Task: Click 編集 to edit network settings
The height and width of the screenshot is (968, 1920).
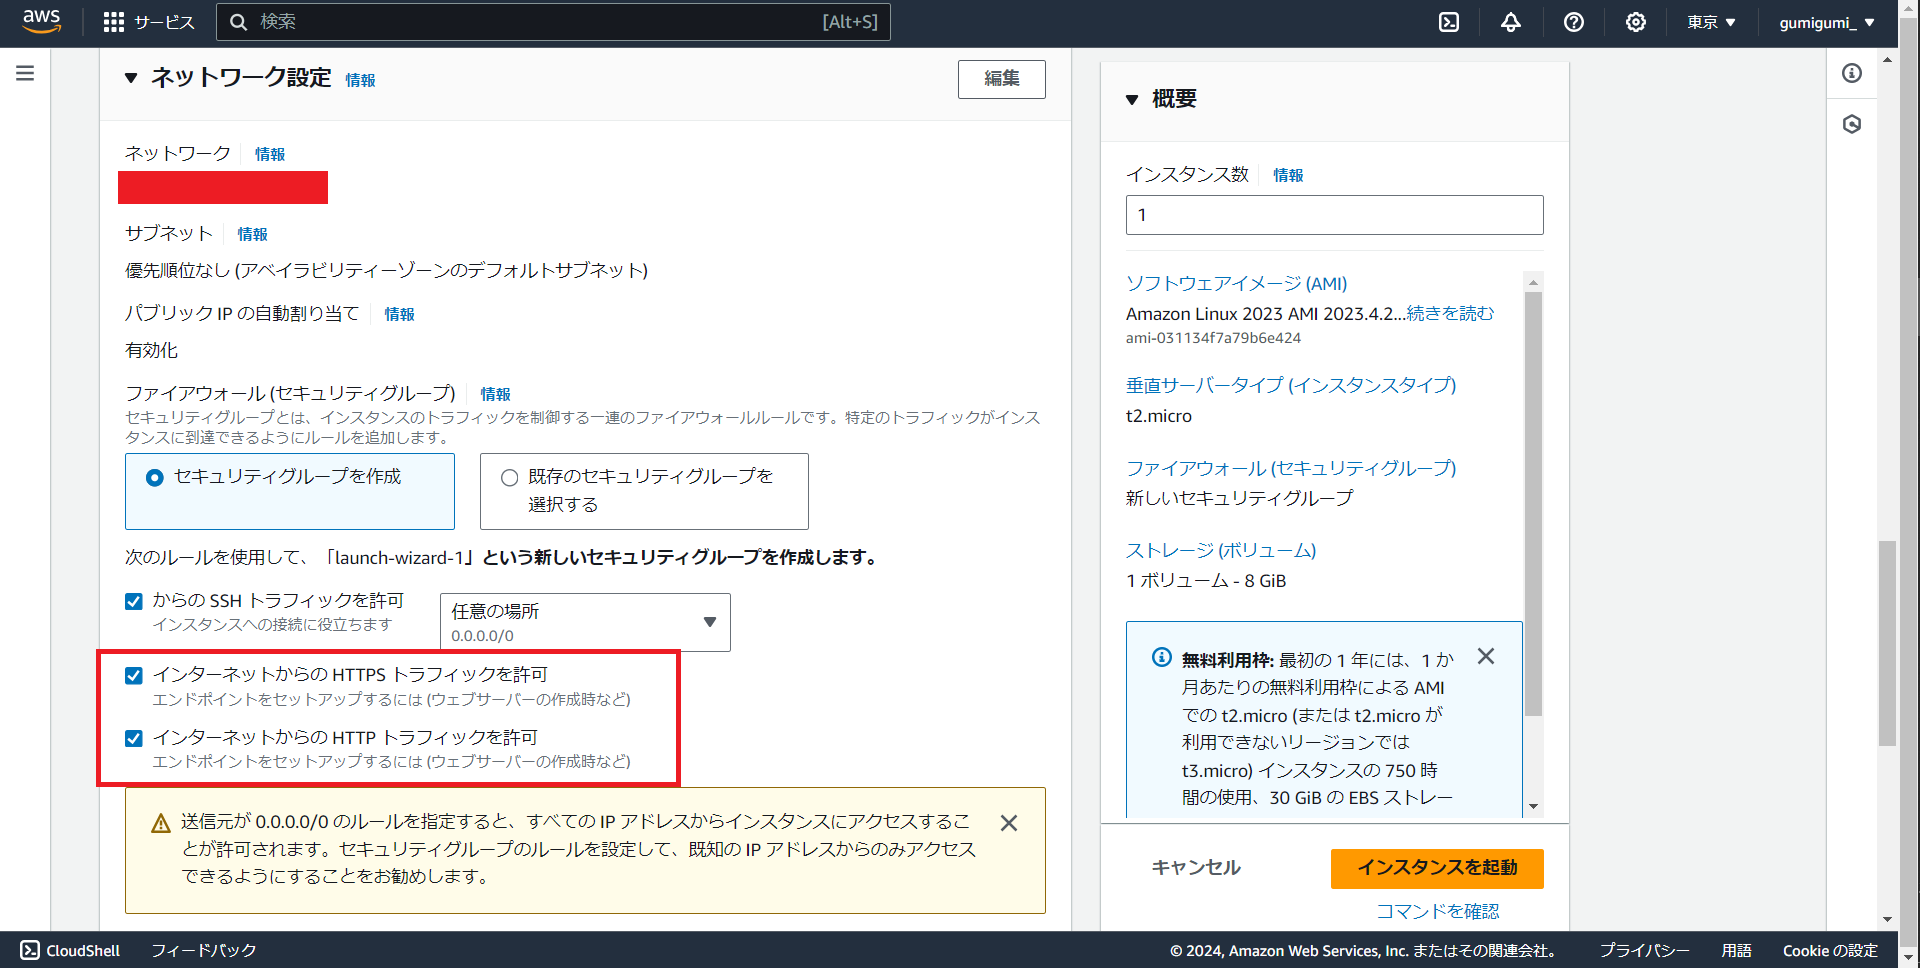Action: click(1001, 79)
